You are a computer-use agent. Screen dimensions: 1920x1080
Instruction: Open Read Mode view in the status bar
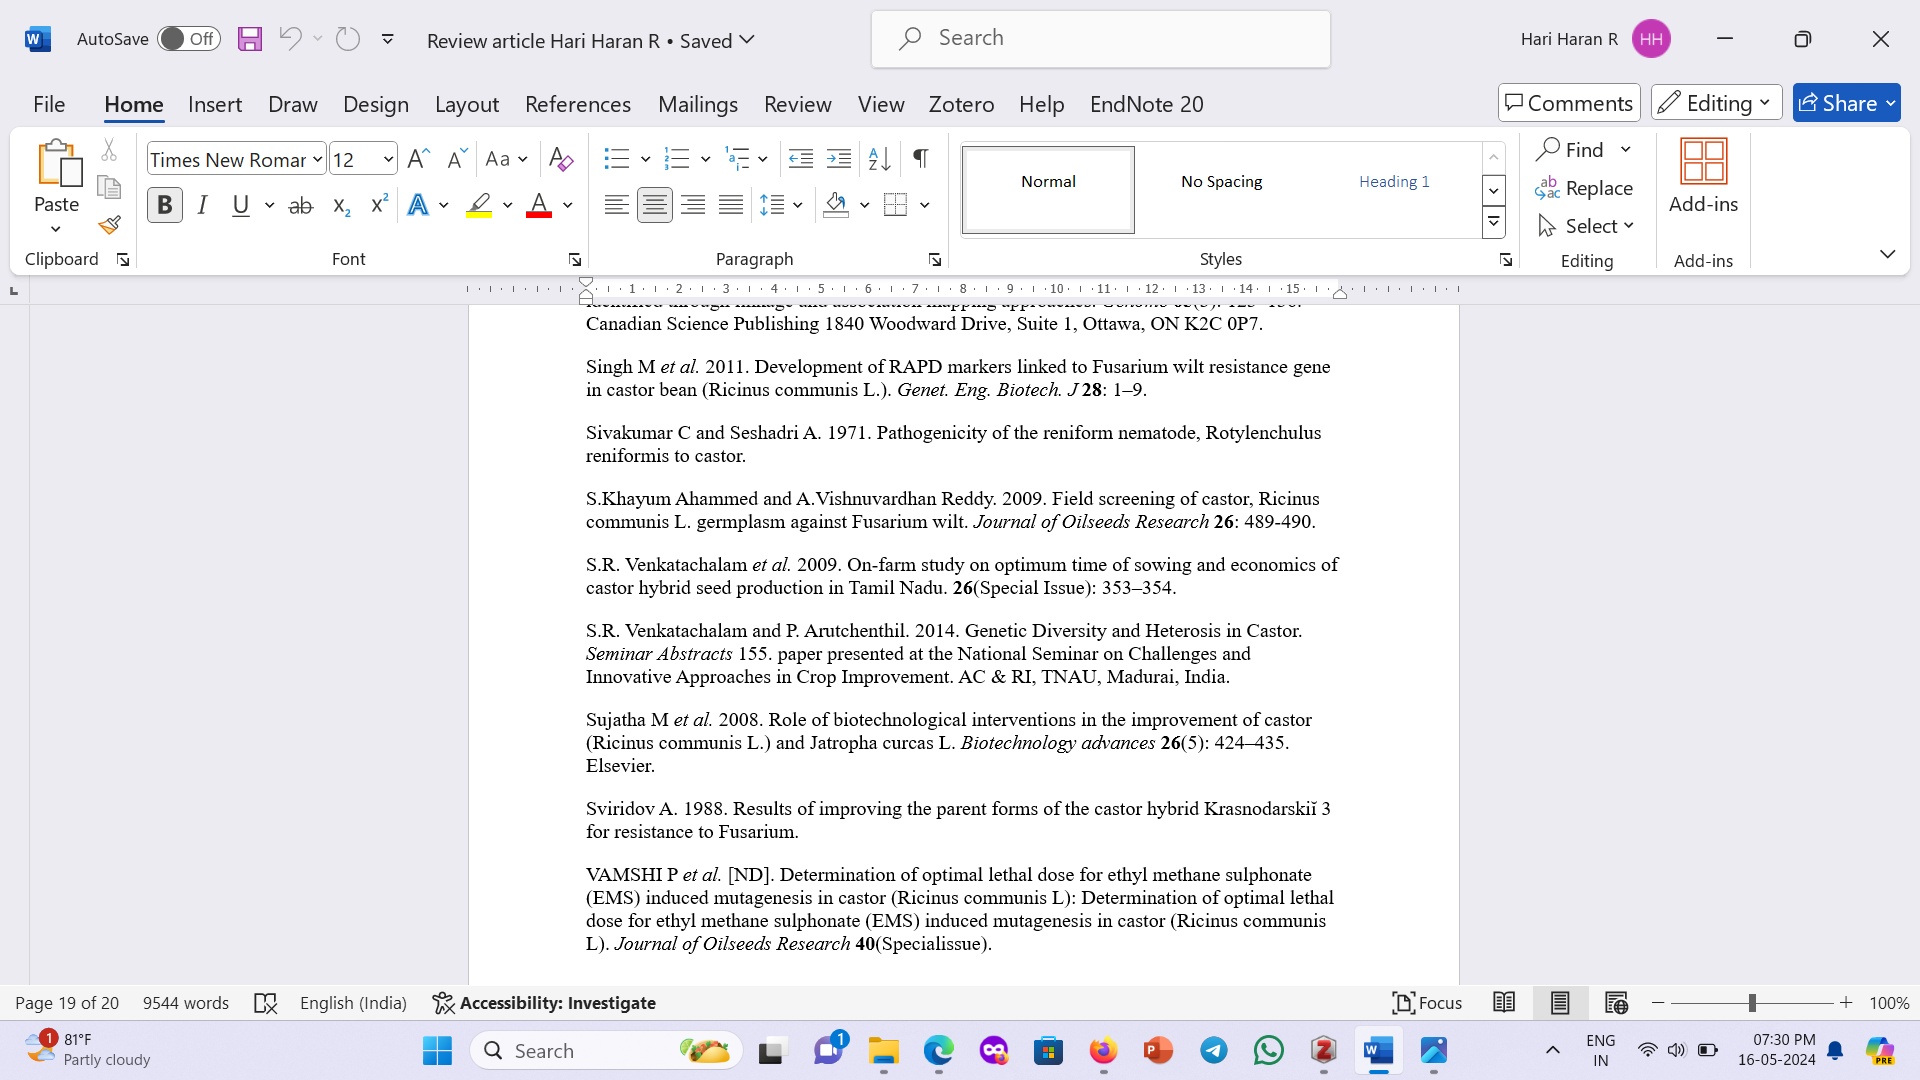pos(1503,1002)
